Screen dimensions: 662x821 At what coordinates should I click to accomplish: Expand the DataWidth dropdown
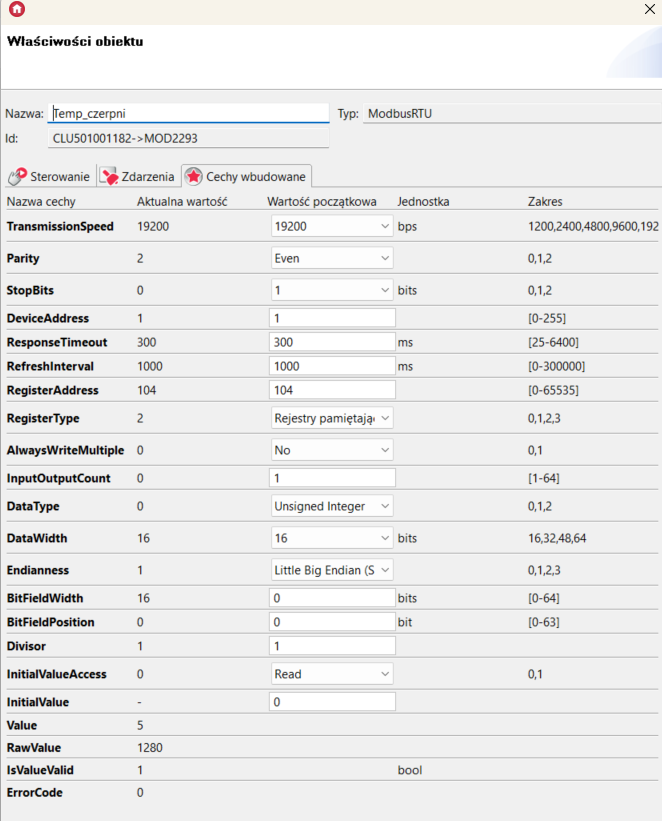[x=331, y=538]
